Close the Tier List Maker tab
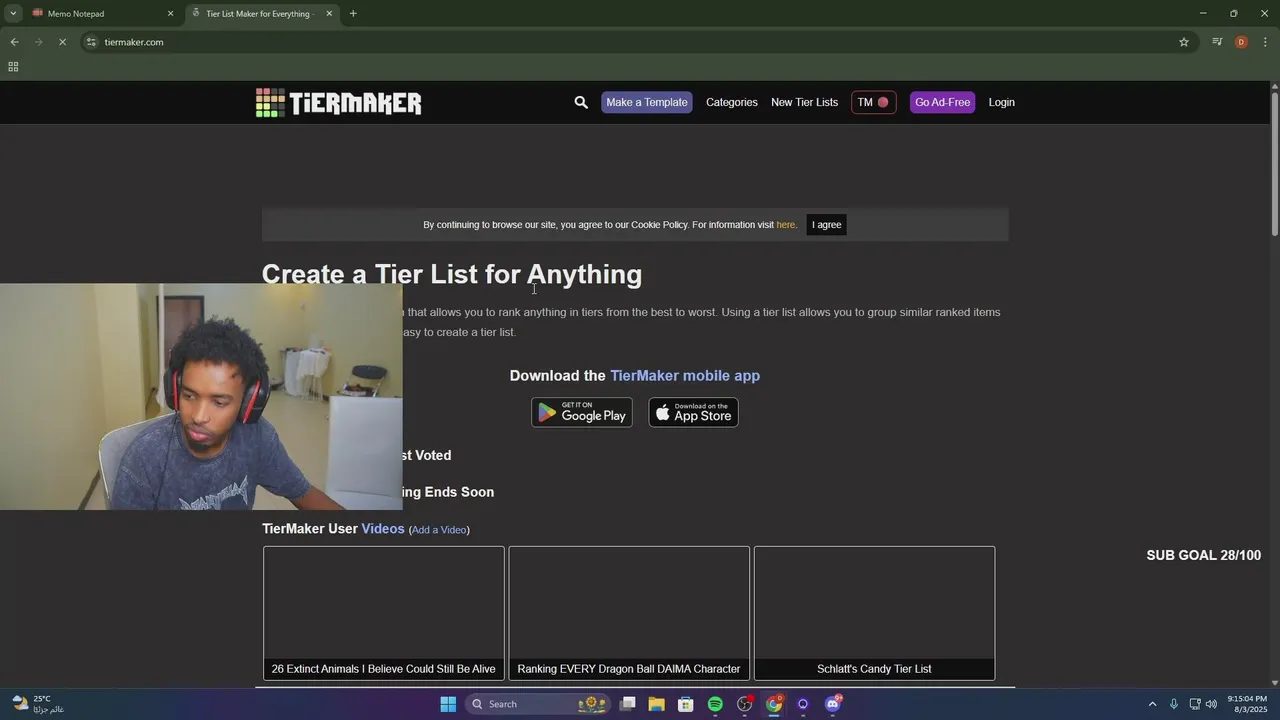The width and height of the screenshot is (1280, 720). coord(329,14)
